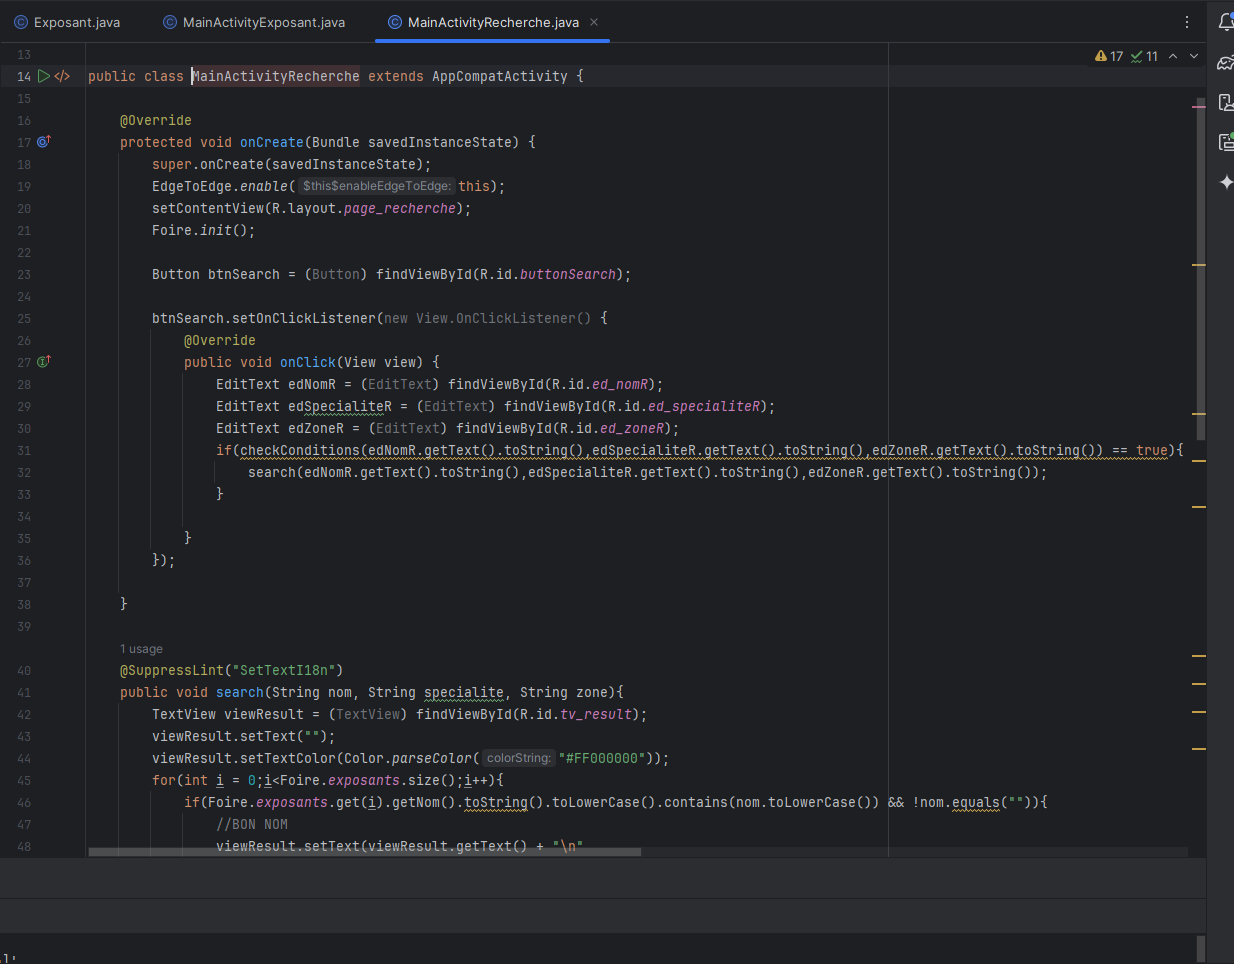Image resolution: width=1234 pixels, height=964 pixels.
Task: Switch to the MainActivityExposant.java tab
Action: [254, 22]
